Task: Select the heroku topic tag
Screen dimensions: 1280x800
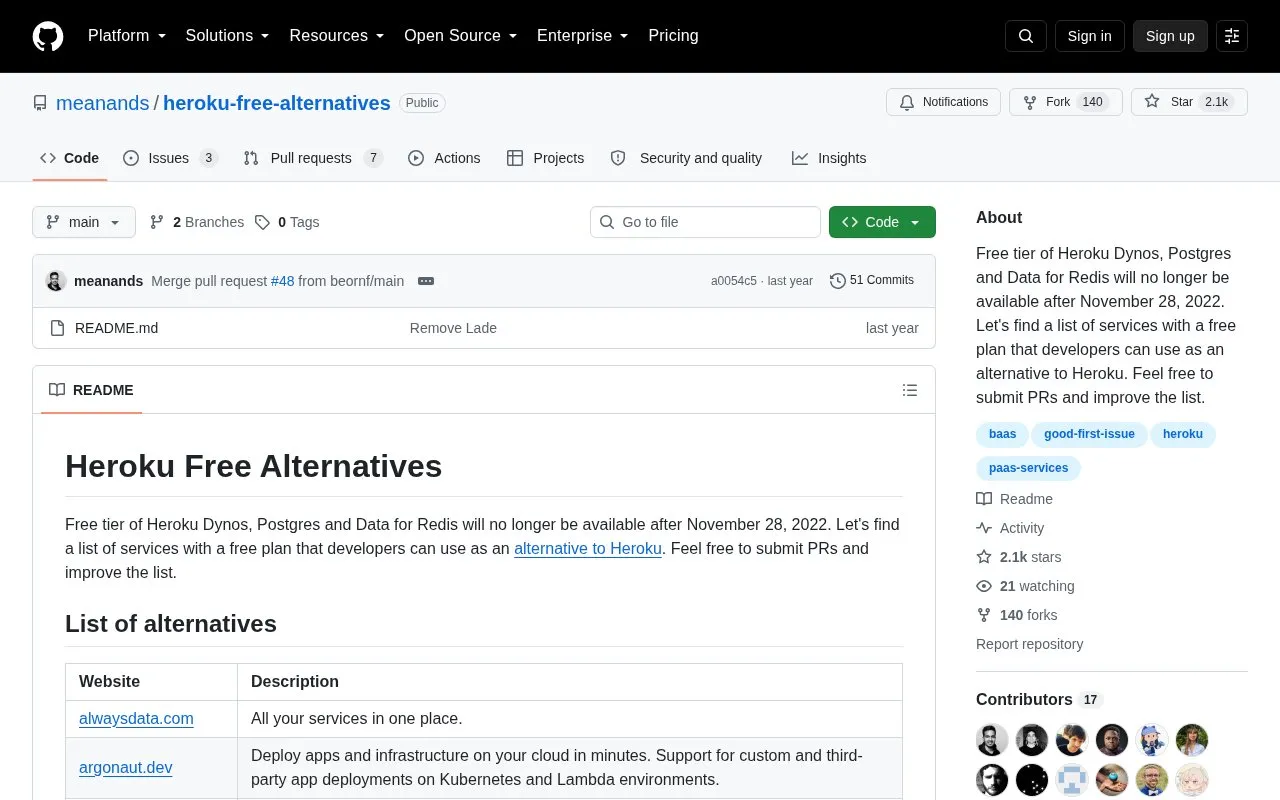Action: point(1183,434)
